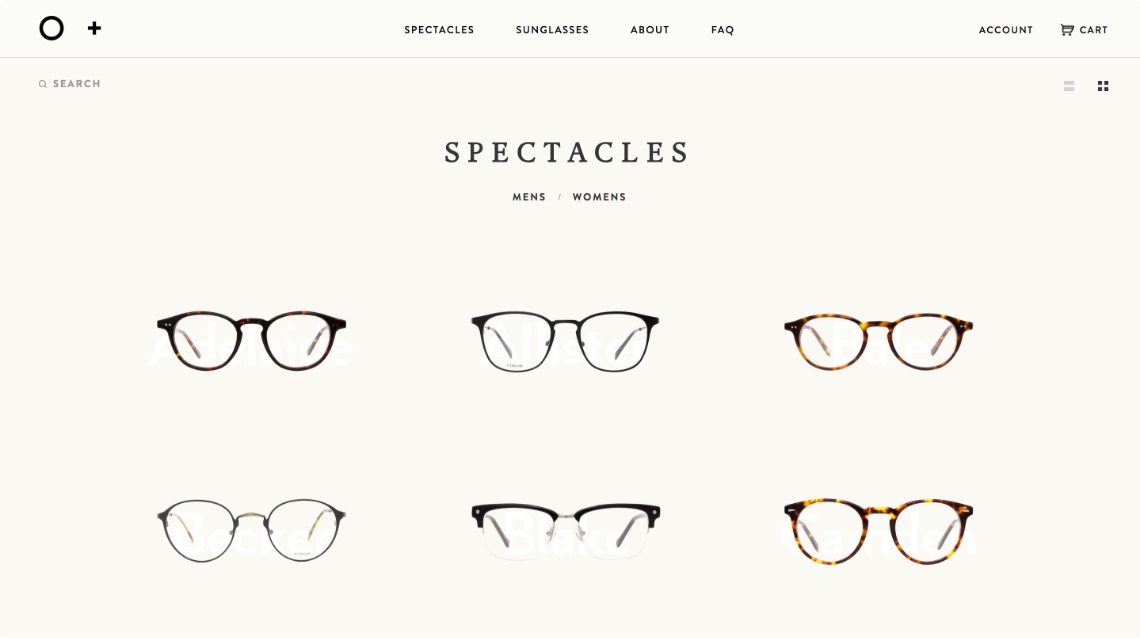Select the Blake browline glasses
This screenshot has height=638, width=1140.
pyautogui.click(x=566, y=530)
